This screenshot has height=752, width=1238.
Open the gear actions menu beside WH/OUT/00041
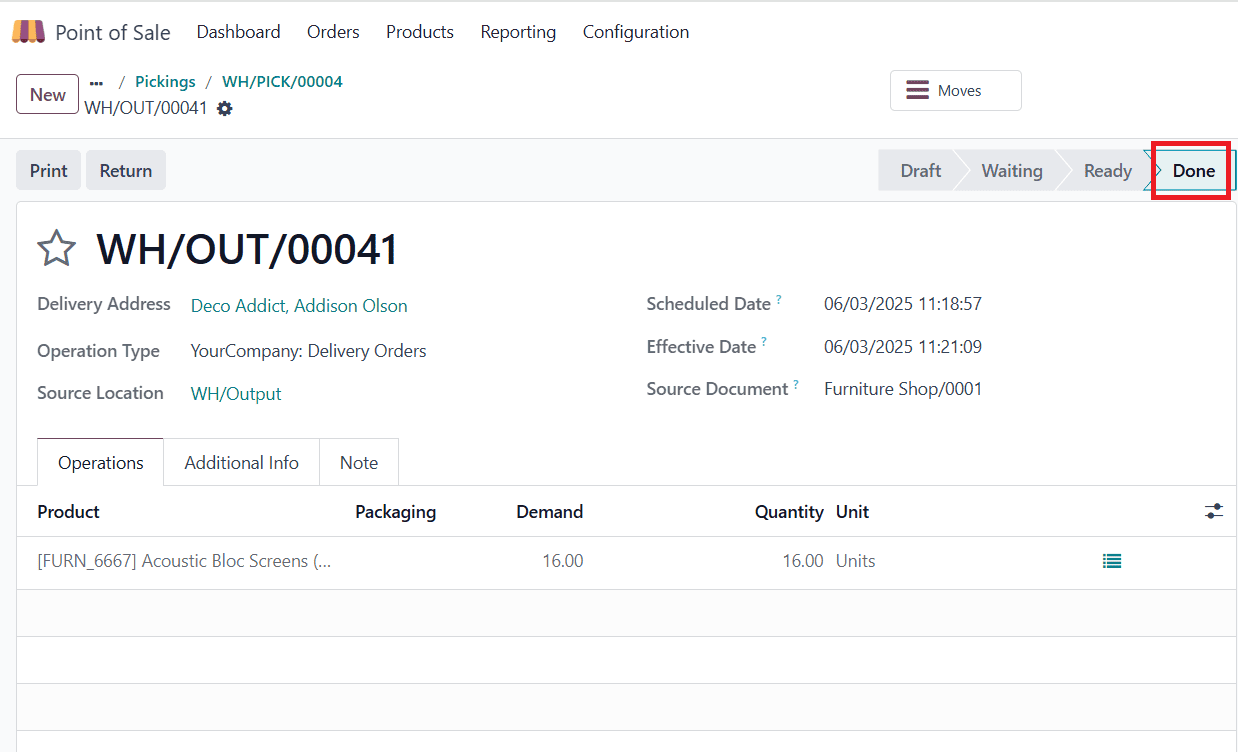click(225, 108)
